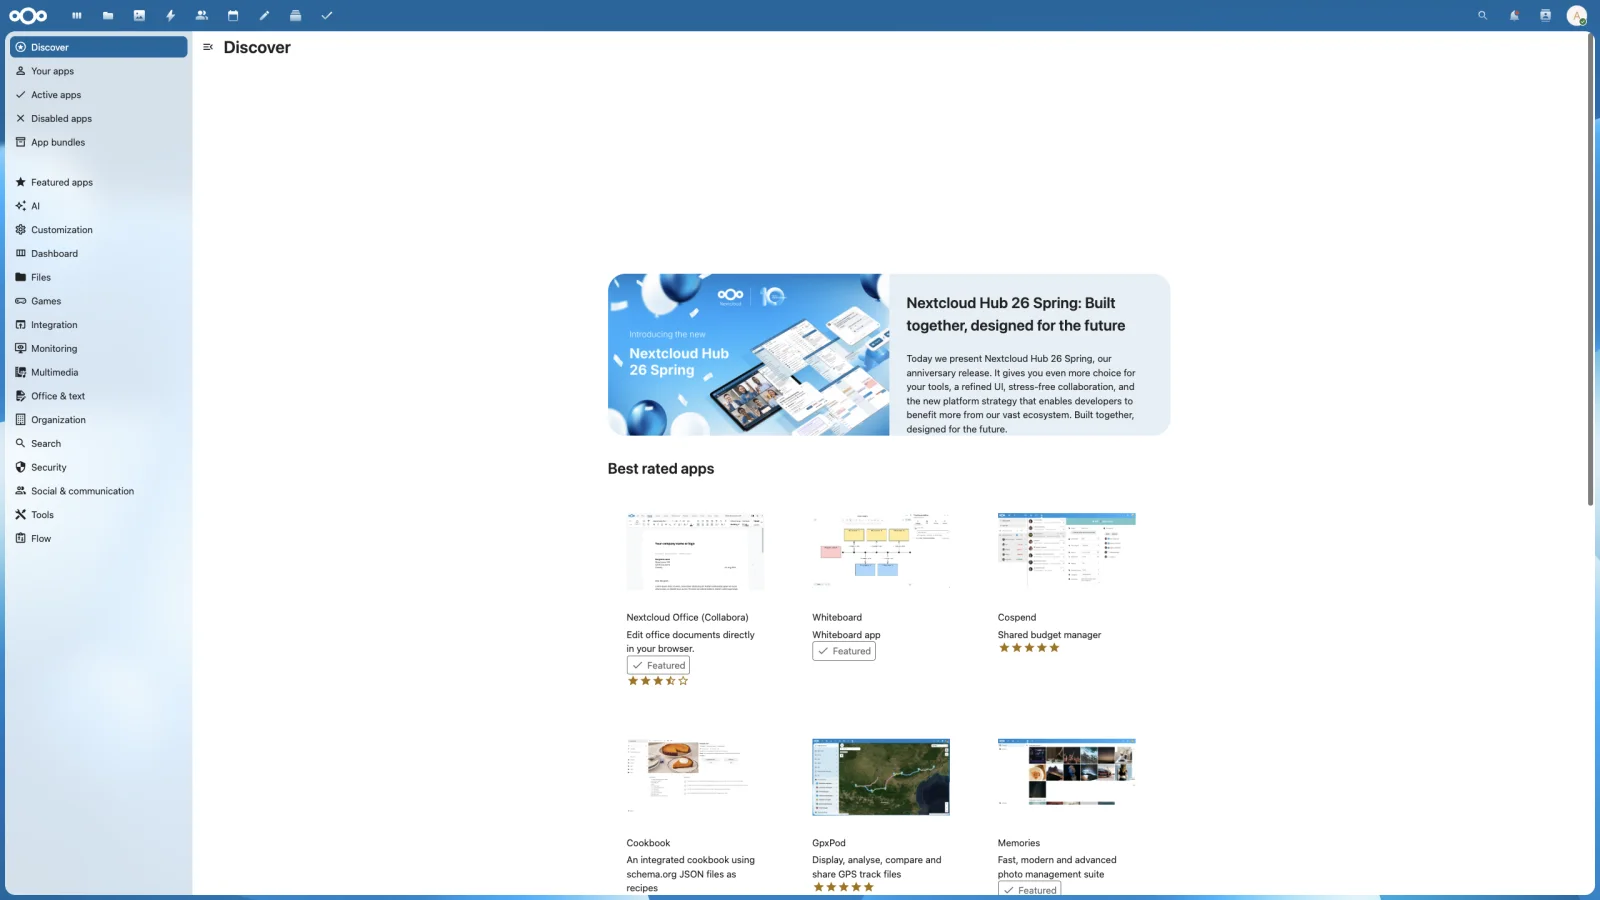This screenshot has width=1600, height=900.
Task: Click the star rating under GpxPod
Action: (844, 887)
